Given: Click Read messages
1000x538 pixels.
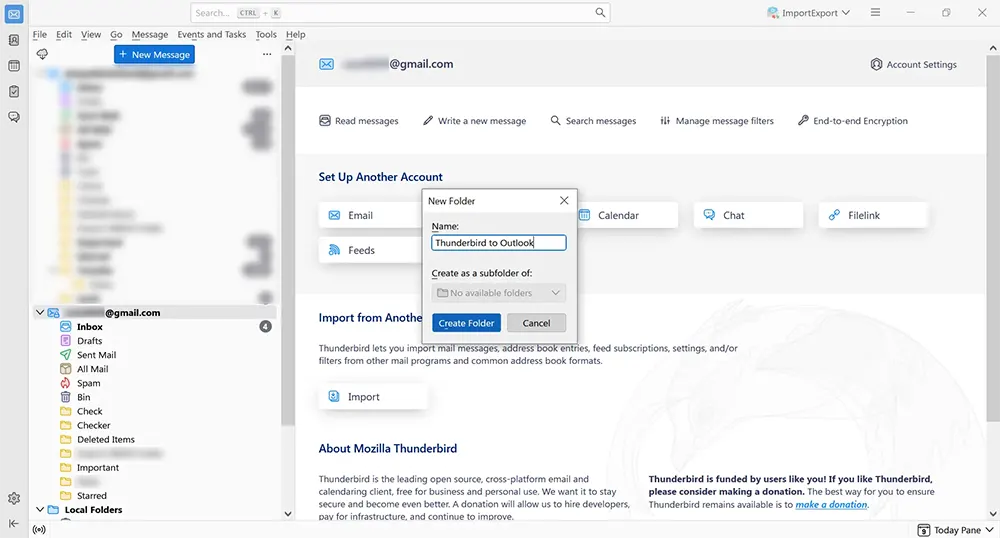Looking at the screenshot, I should [x=358, y=120].
